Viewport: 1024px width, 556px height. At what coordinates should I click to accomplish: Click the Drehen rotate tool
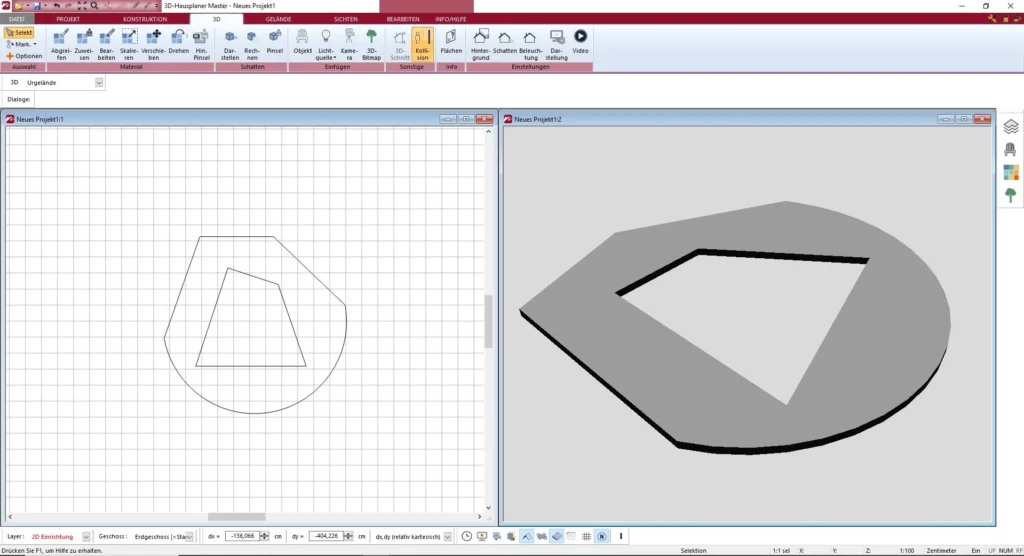[178, 44]
